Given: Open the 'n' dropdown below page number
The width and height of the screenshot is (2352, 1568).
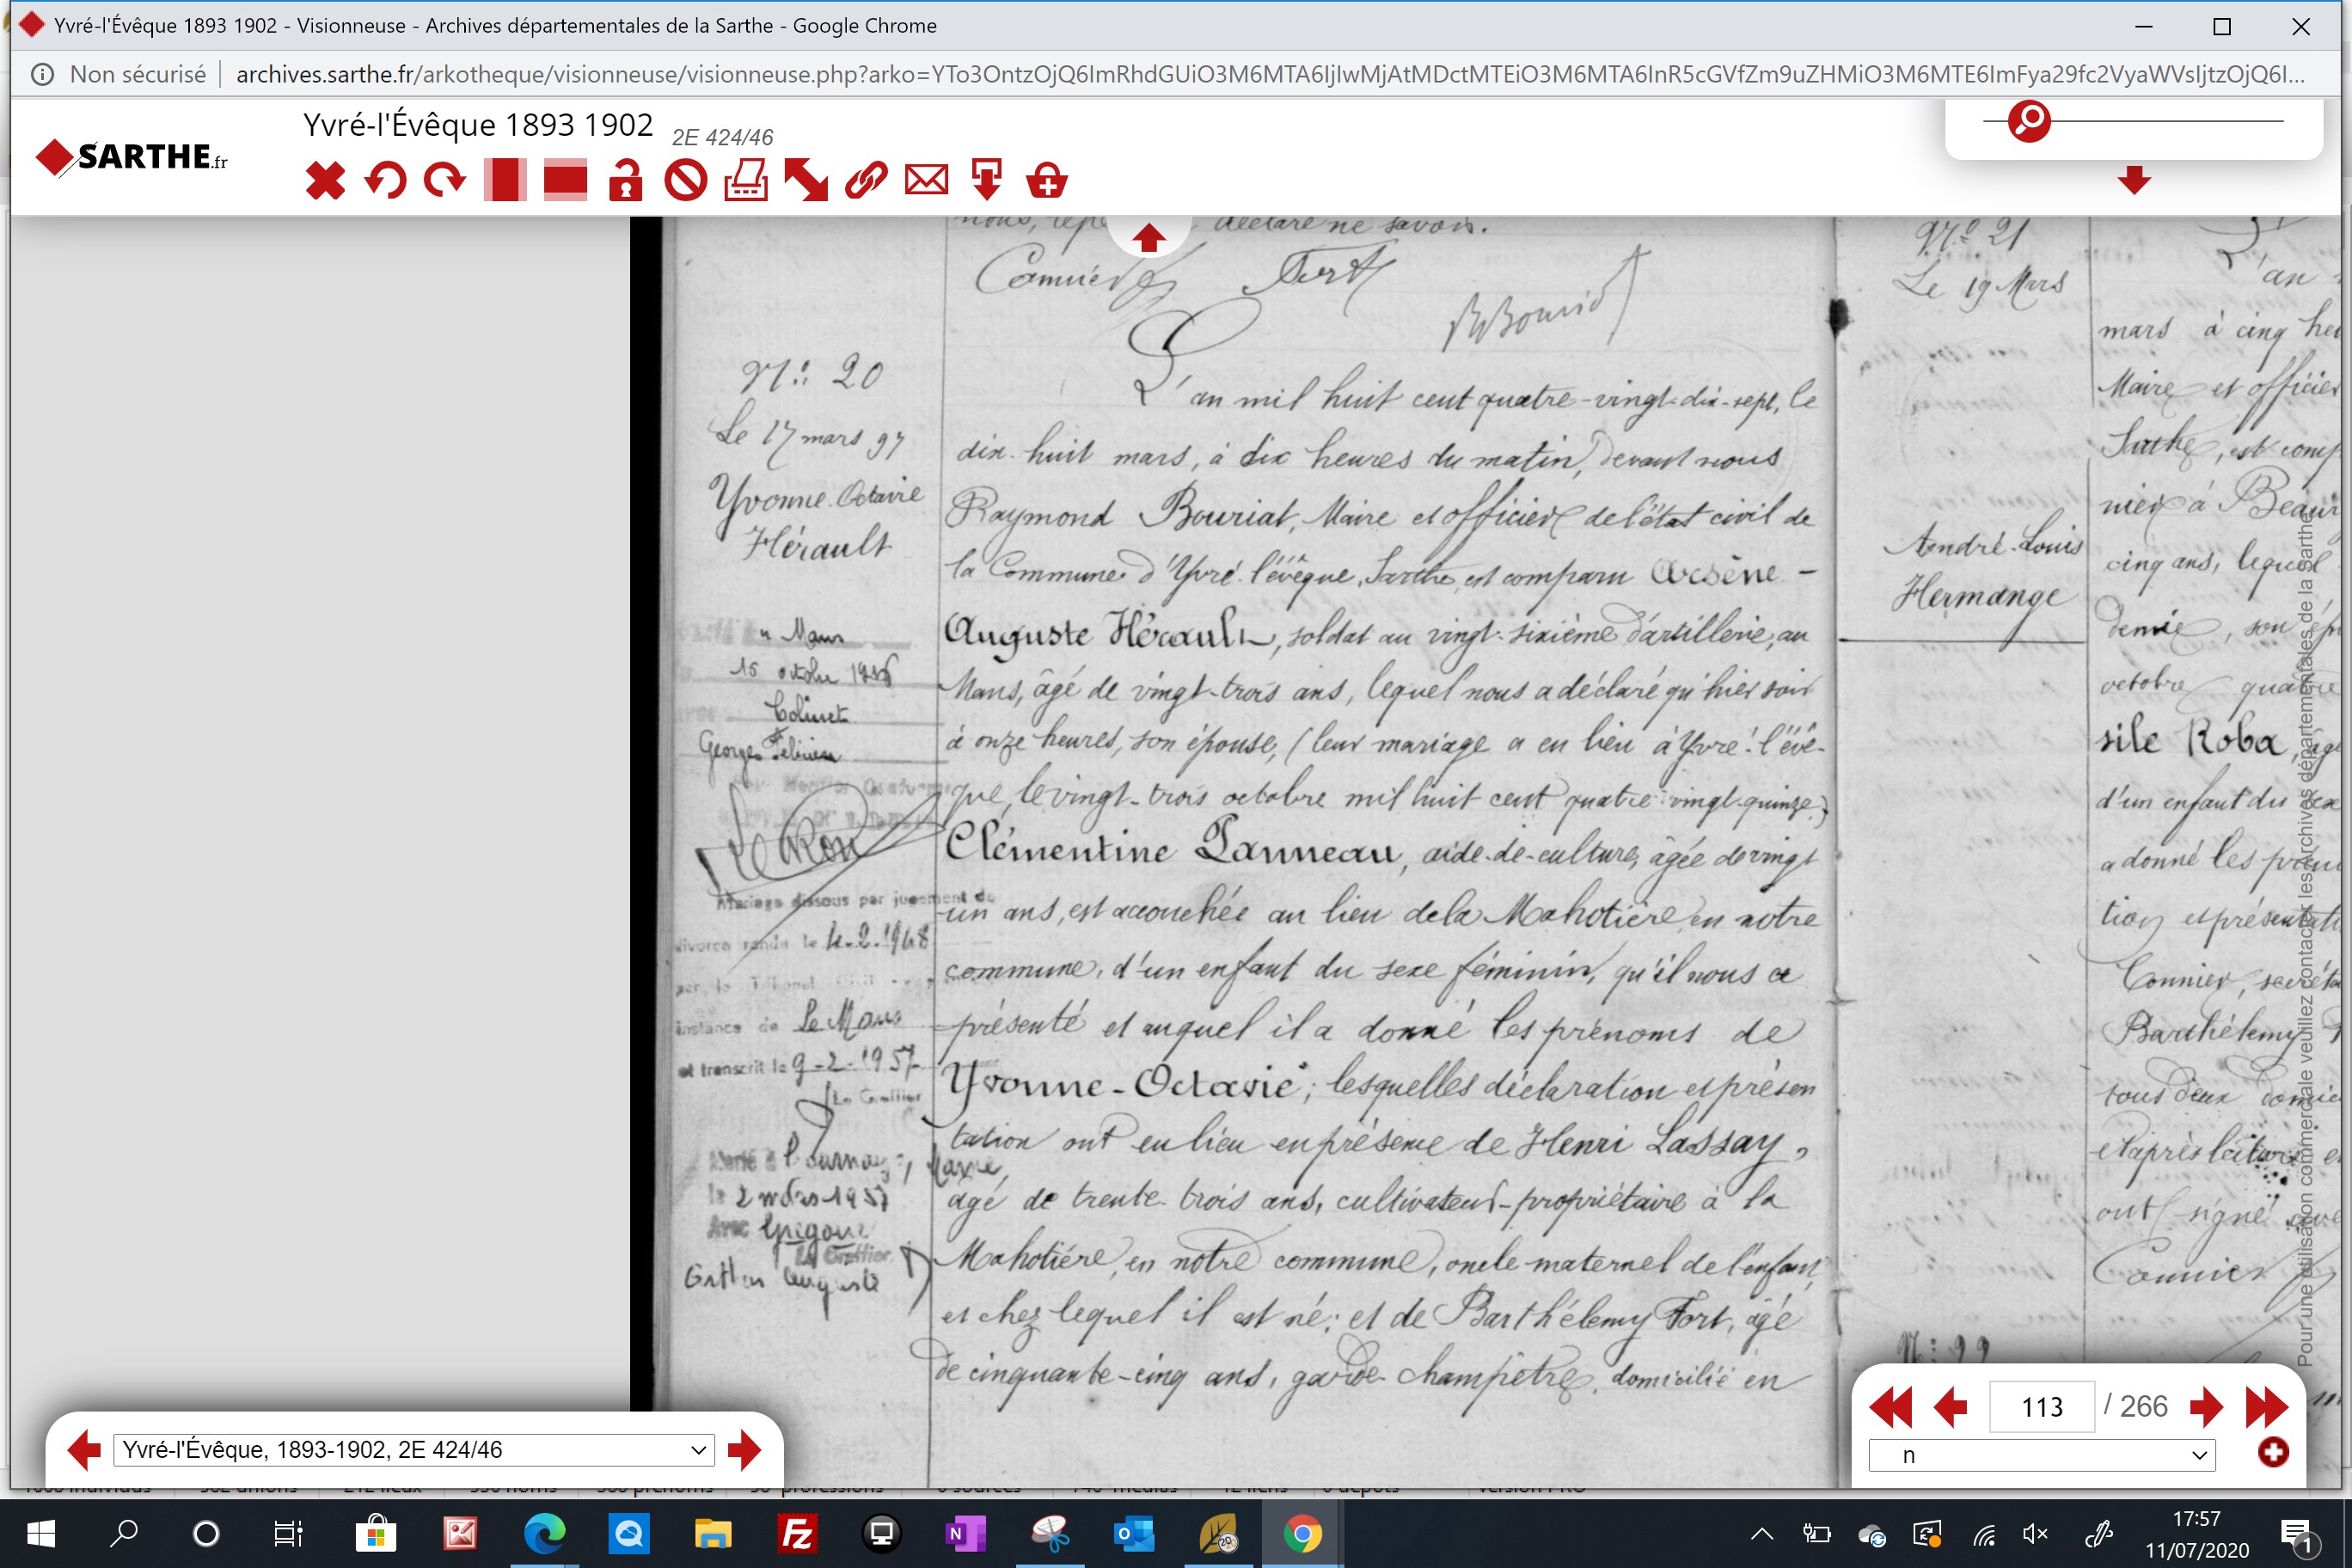Looking at the screenshot, I should pyautogui.click(x=2041, y=1455).
